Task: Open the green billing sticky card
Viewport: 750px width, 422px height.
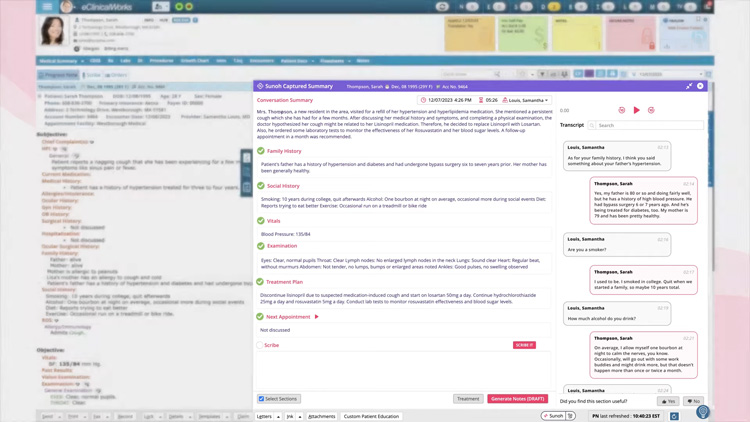Action: point(523,33)
